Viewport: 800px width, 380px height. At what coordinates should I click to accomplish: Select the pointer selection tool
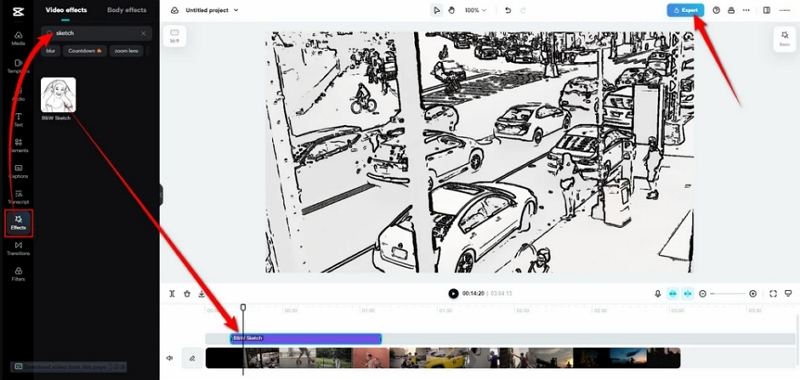click(x=436, y=10)
